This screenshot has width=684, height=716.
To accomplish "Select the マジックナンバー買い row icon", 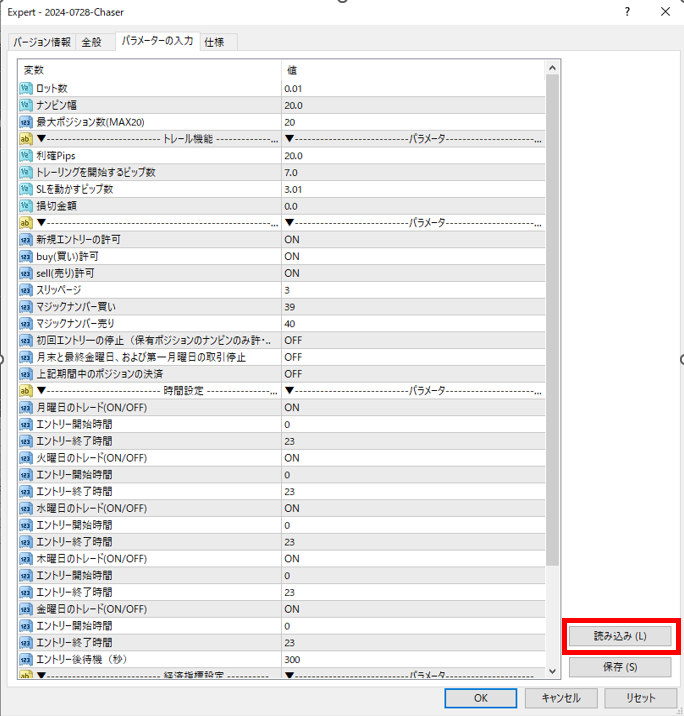I will tap(26, 307).
